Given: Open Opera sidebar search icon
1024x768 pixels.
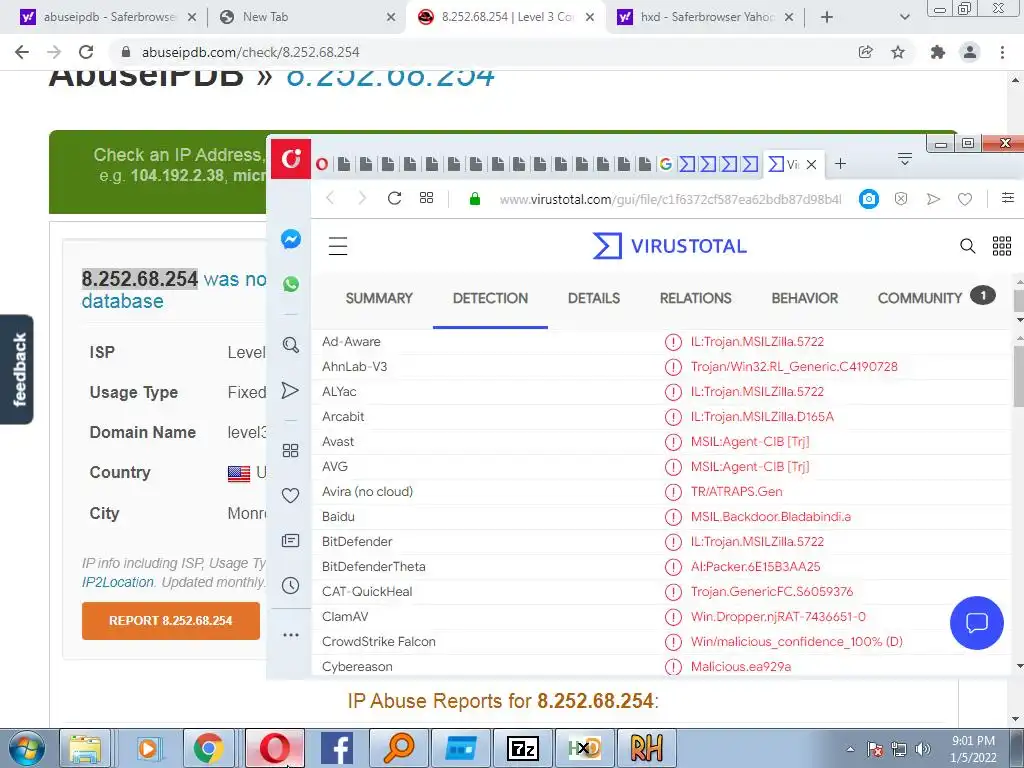Looking at the screenshot, I should (291, 345).
